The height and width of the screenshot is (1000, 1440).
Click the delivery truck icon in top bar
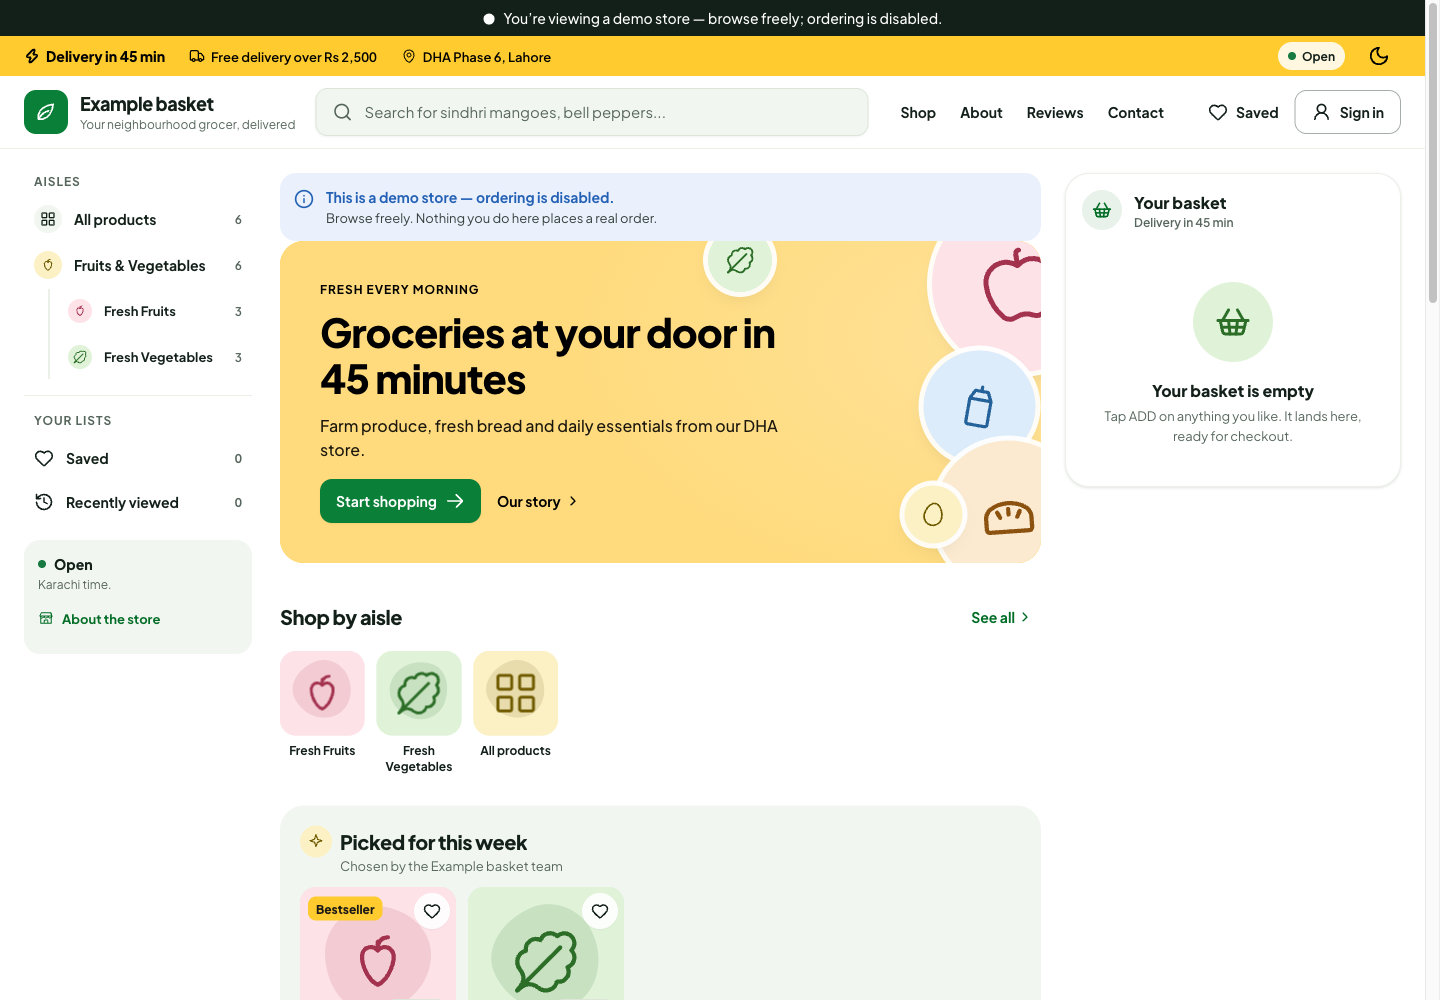[x=197, y=56]
